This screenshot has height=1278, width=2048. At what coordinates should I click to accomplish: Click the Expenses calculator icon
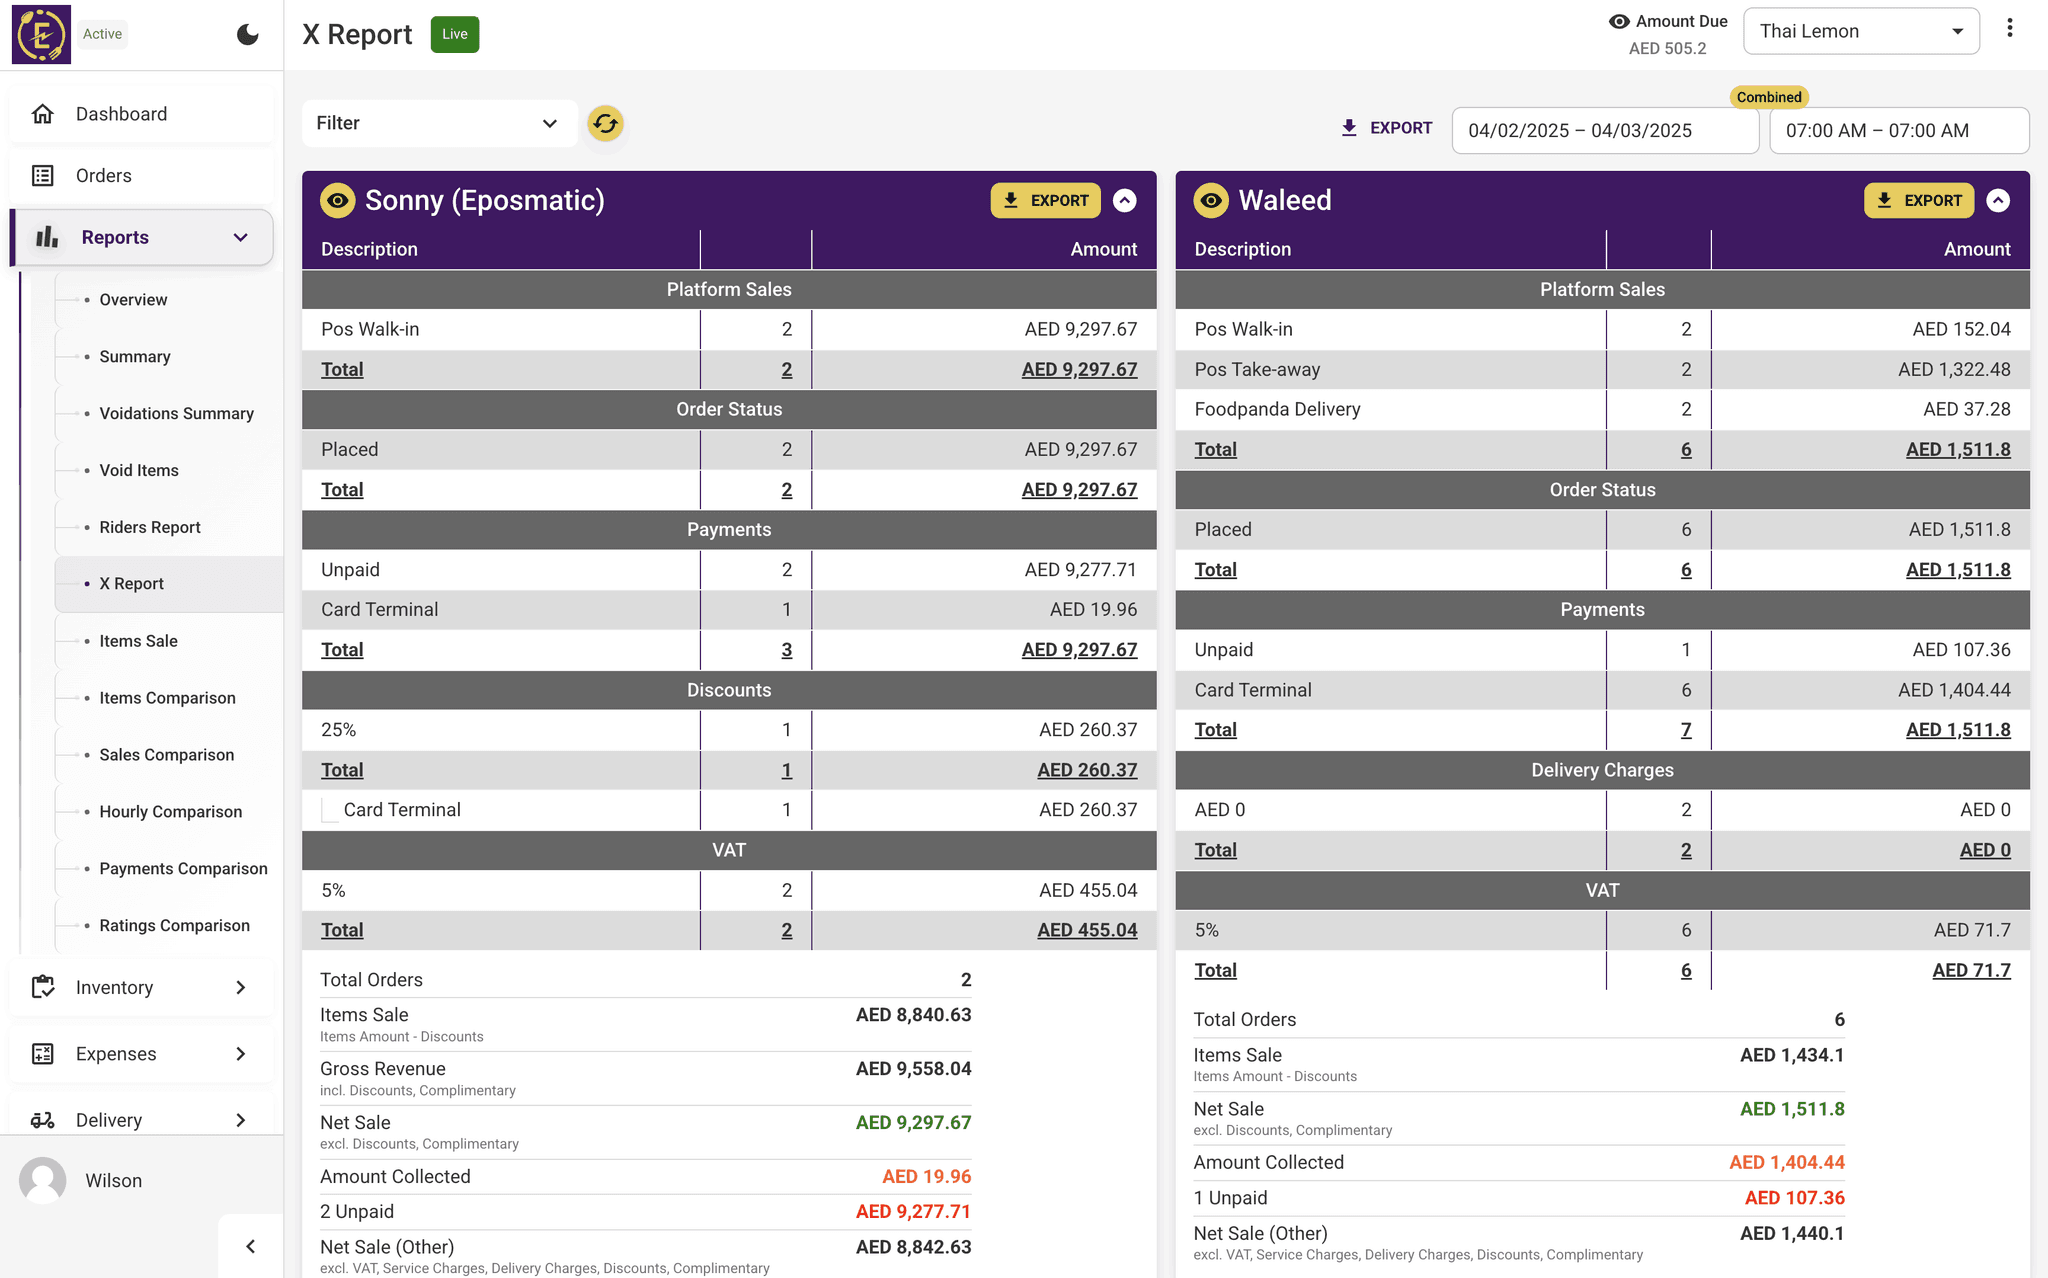[43, 1054]
